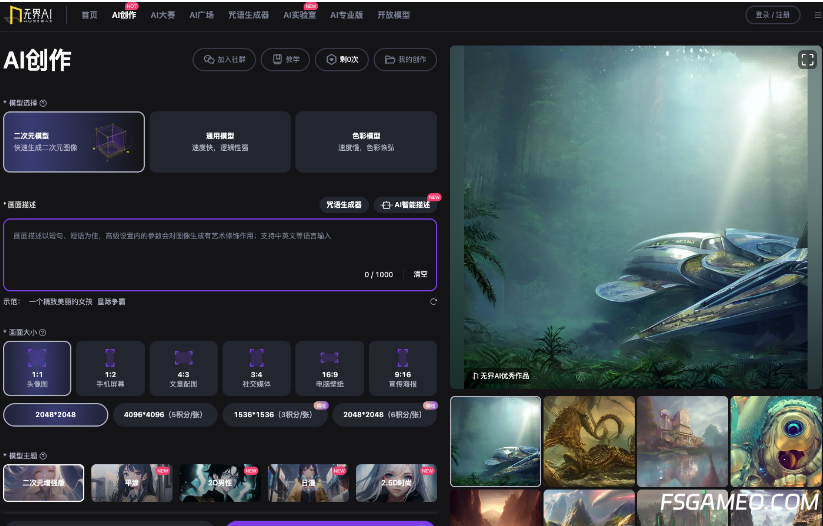
Task: Click help icon next to 模型选择
Action: (43, 103)
